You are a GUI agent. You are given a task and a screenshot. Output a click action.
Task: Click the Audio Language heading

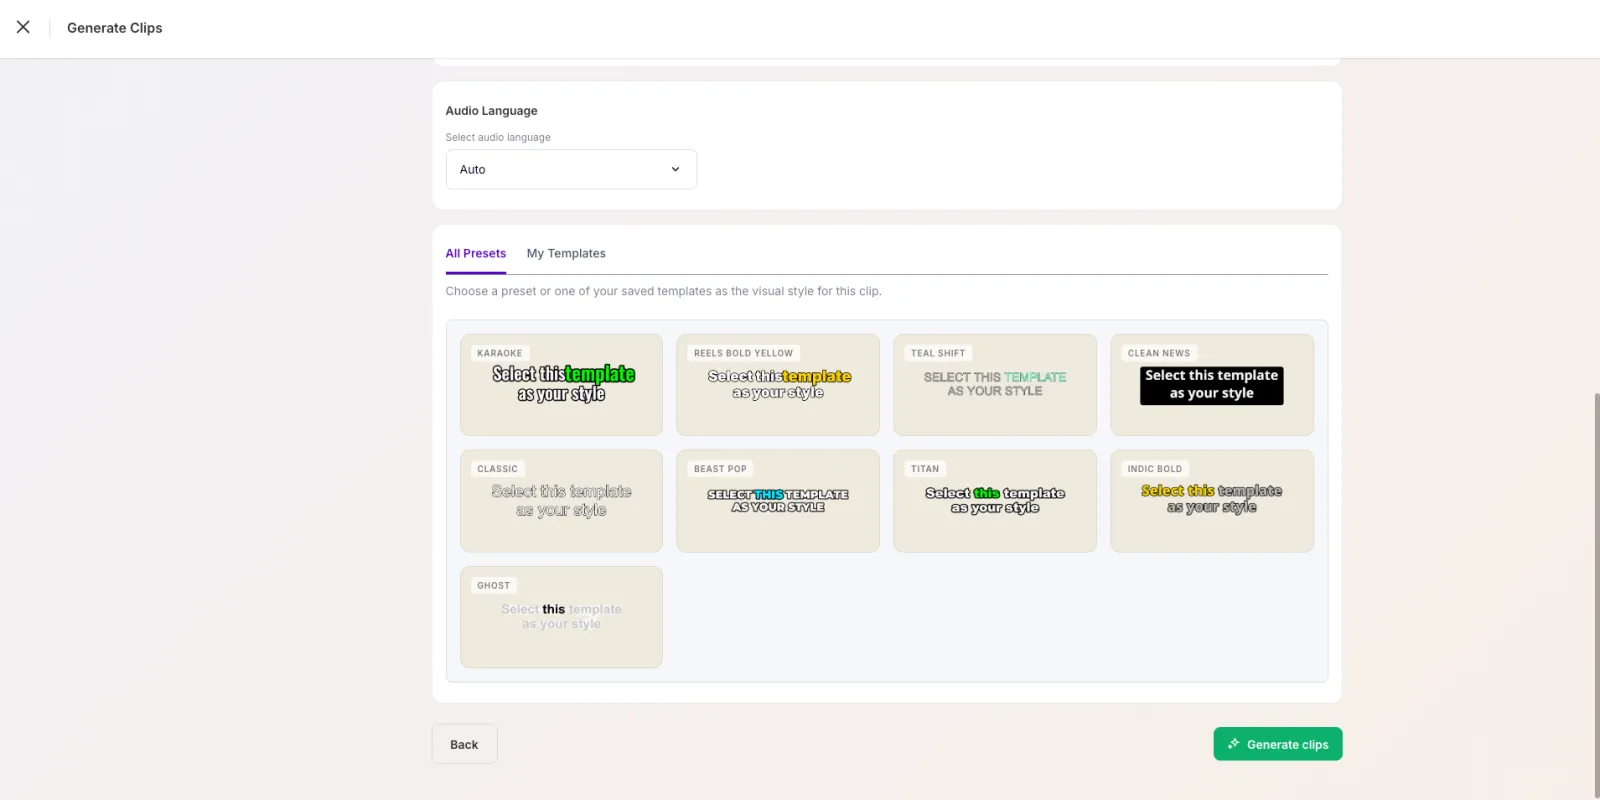491,111
